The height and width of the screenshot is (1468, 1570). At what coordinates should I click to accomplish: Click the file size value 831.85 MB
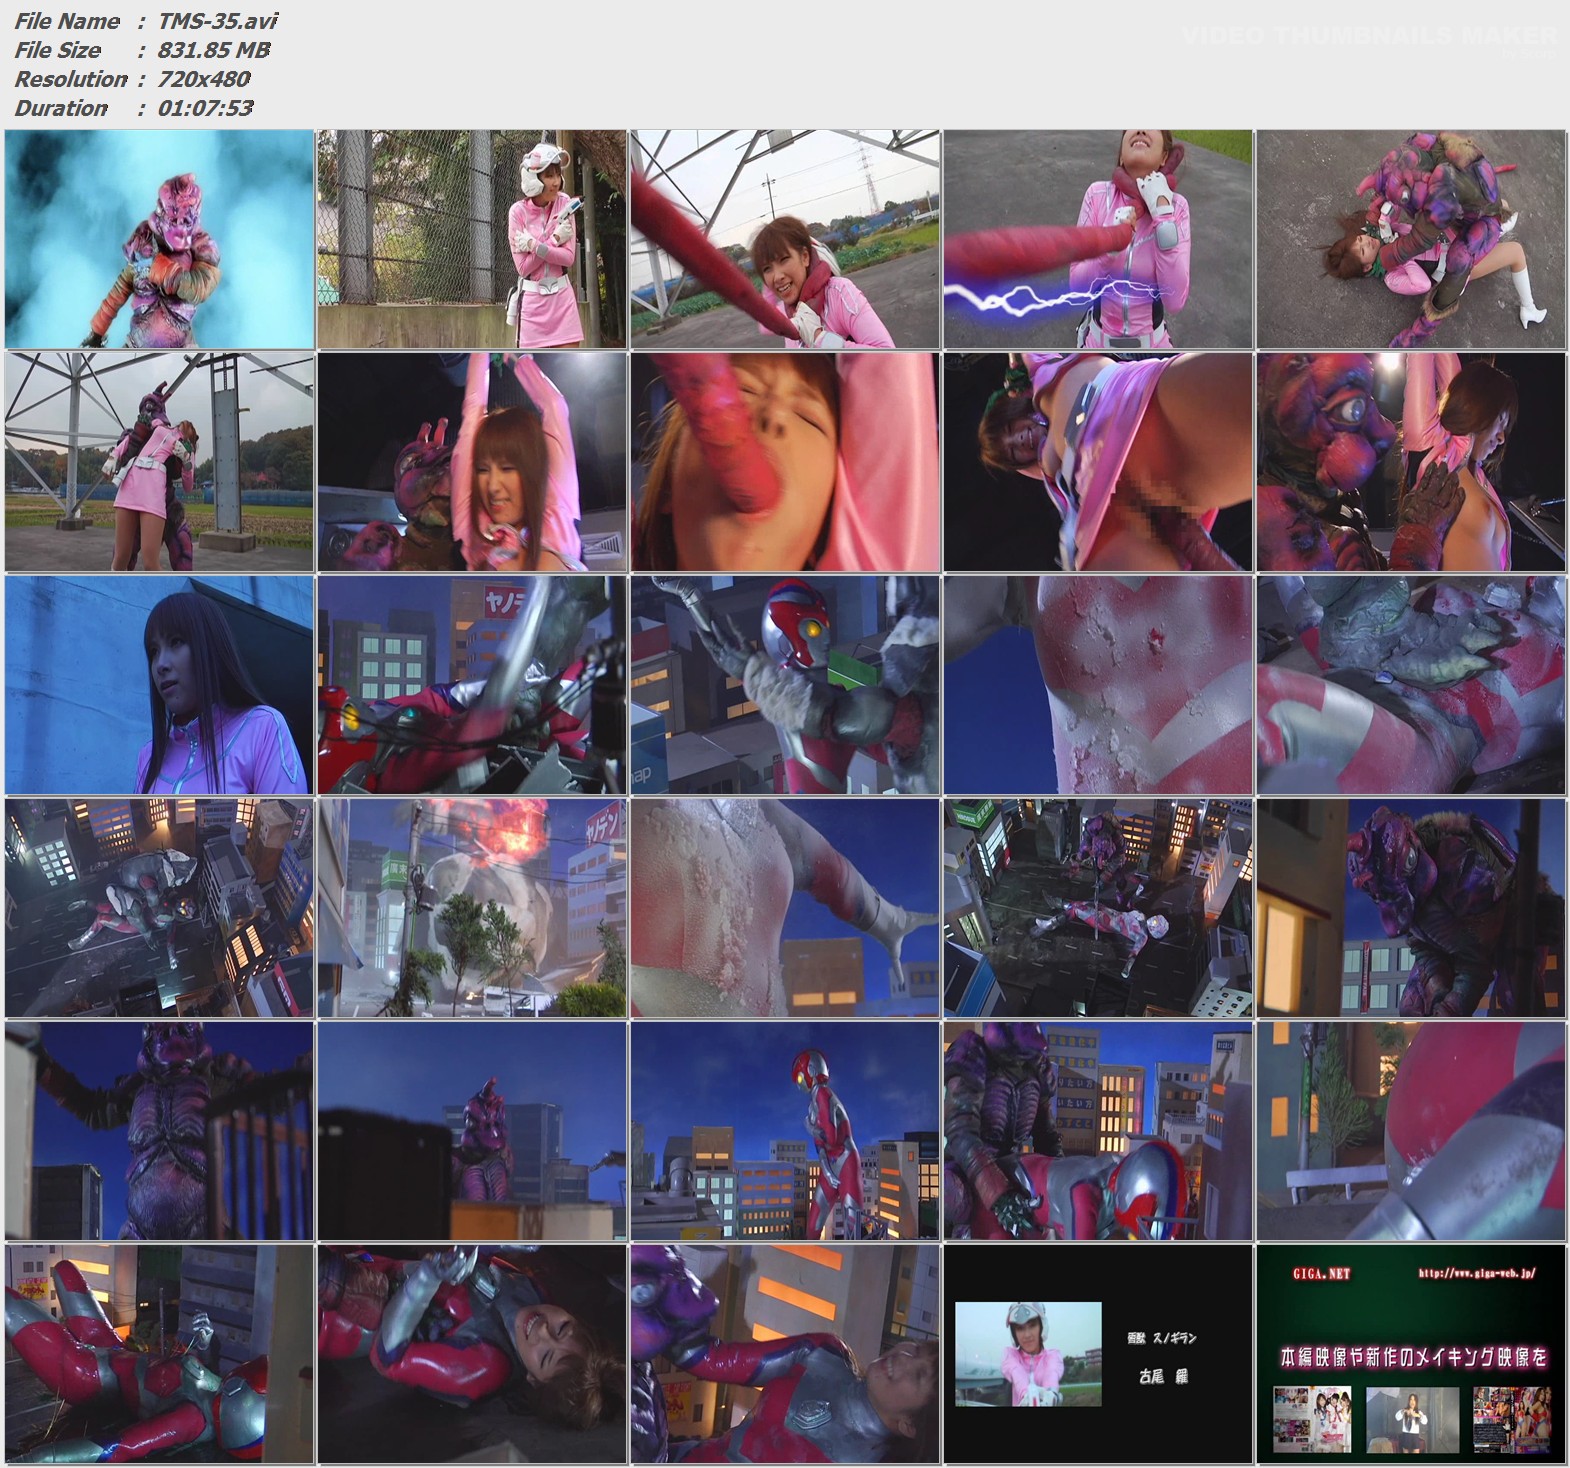[214, 50]
